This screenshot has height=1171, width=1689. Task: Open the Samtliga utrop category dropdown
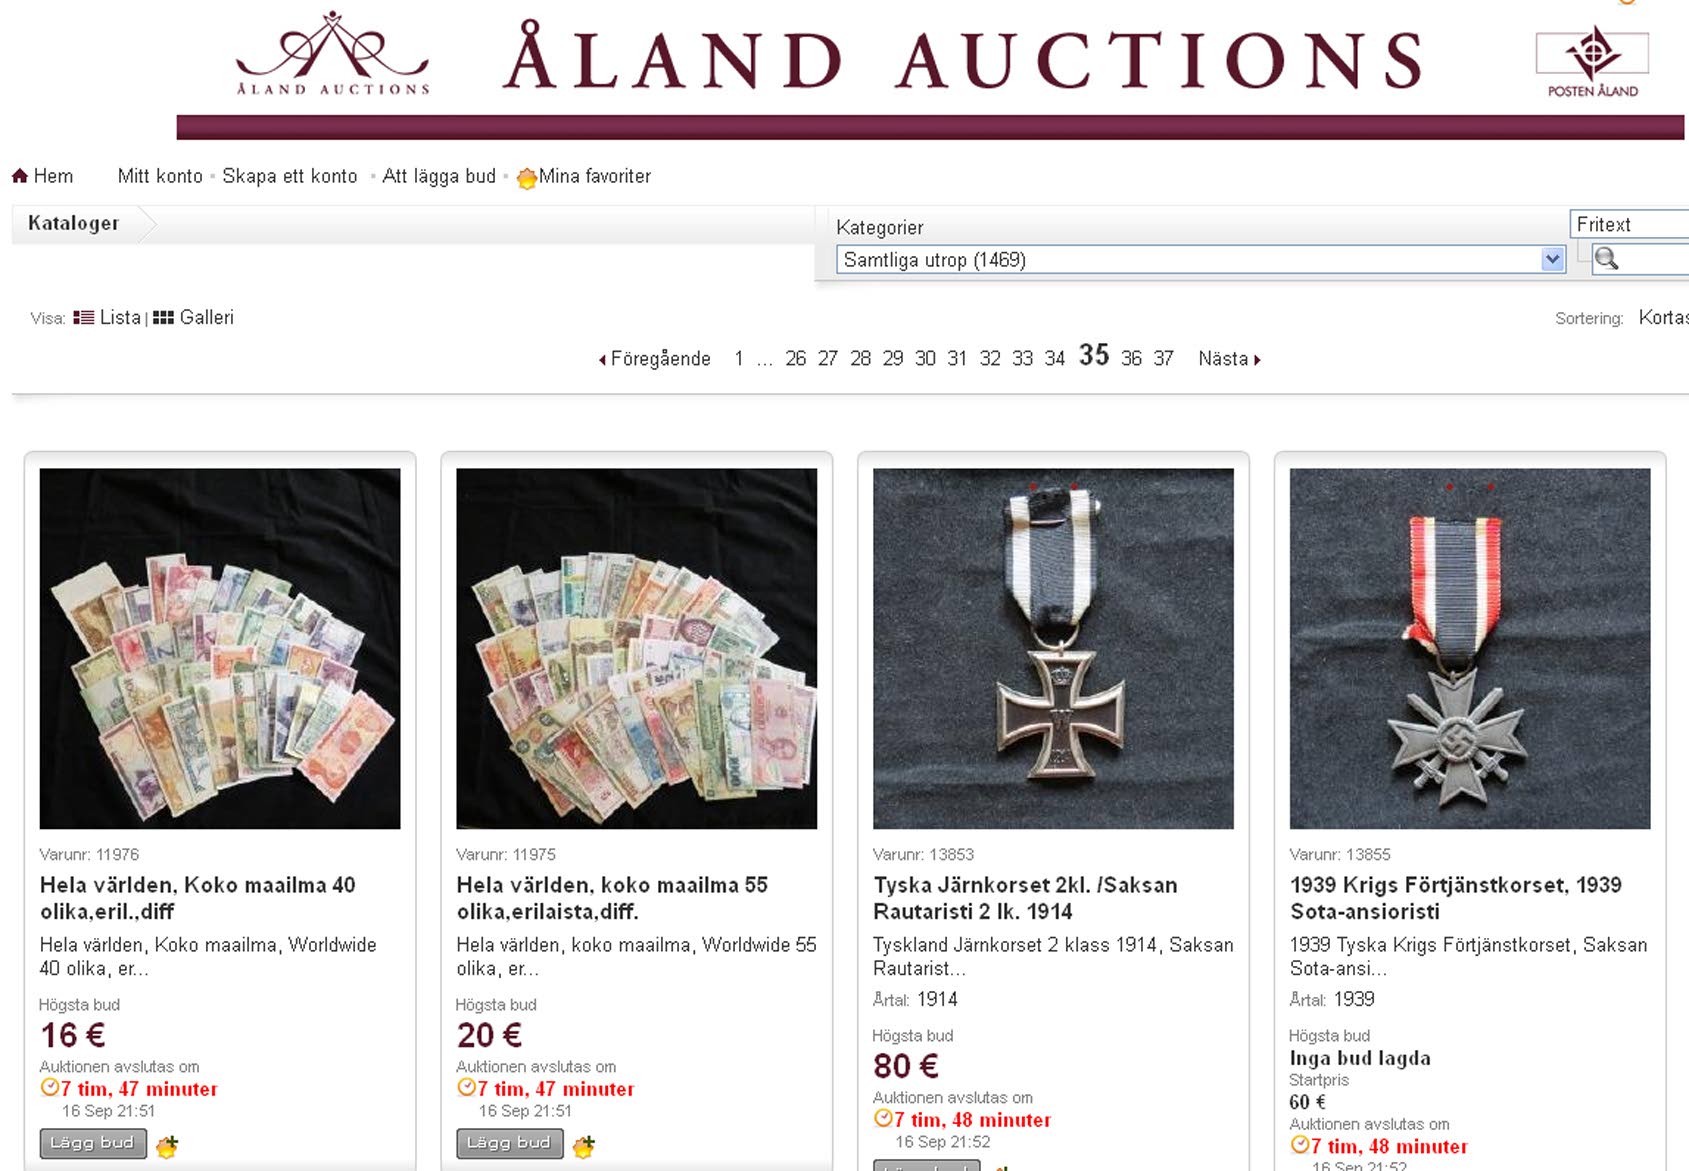click(1201, 260)
